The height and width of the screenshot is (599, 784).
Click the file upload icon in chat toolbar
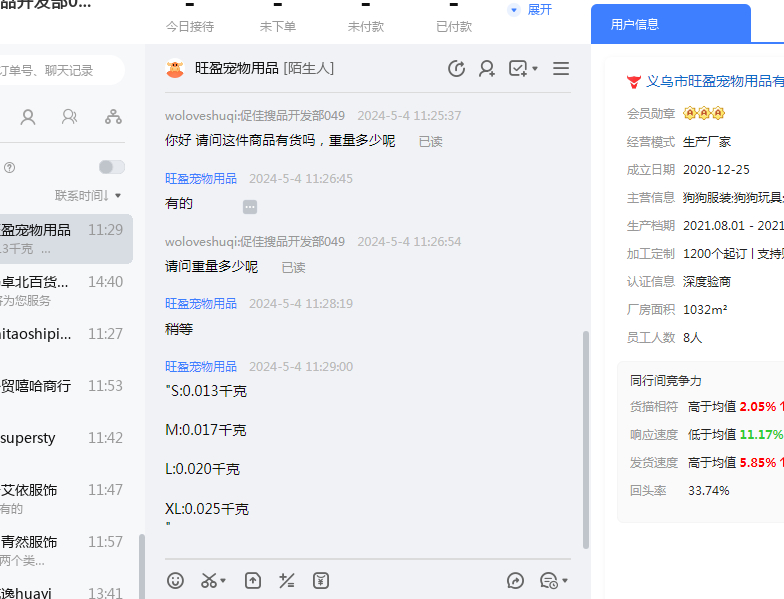point(253,580)
